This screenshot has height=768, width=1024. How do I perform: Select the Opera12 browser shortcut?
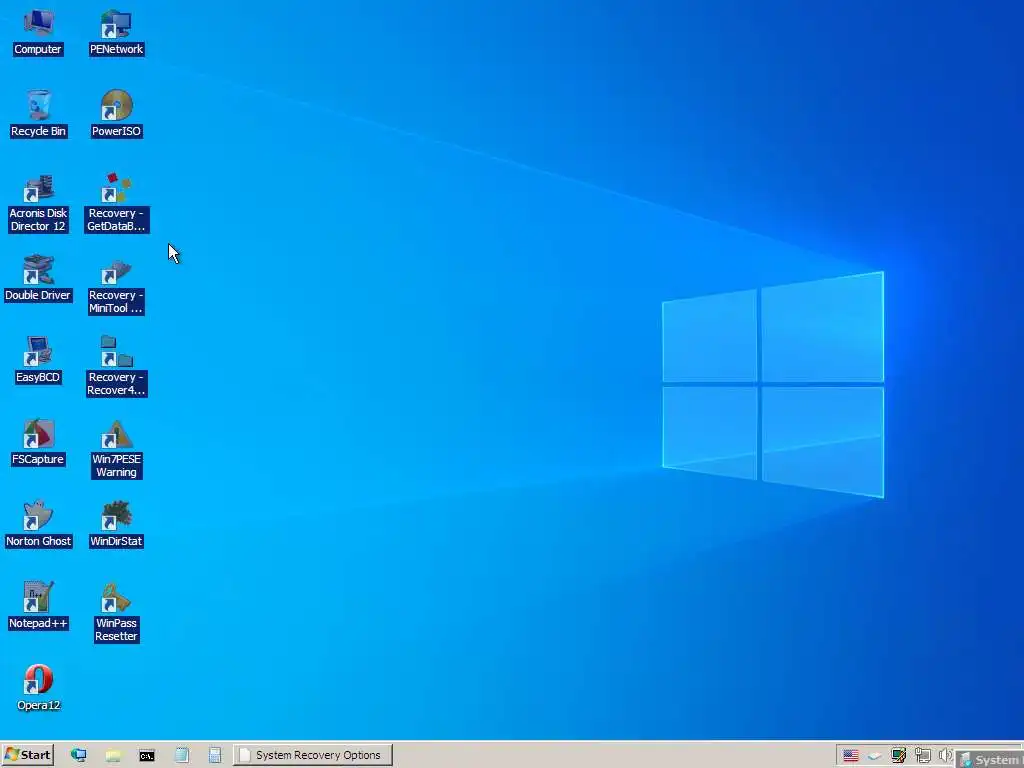click(38, 688)
